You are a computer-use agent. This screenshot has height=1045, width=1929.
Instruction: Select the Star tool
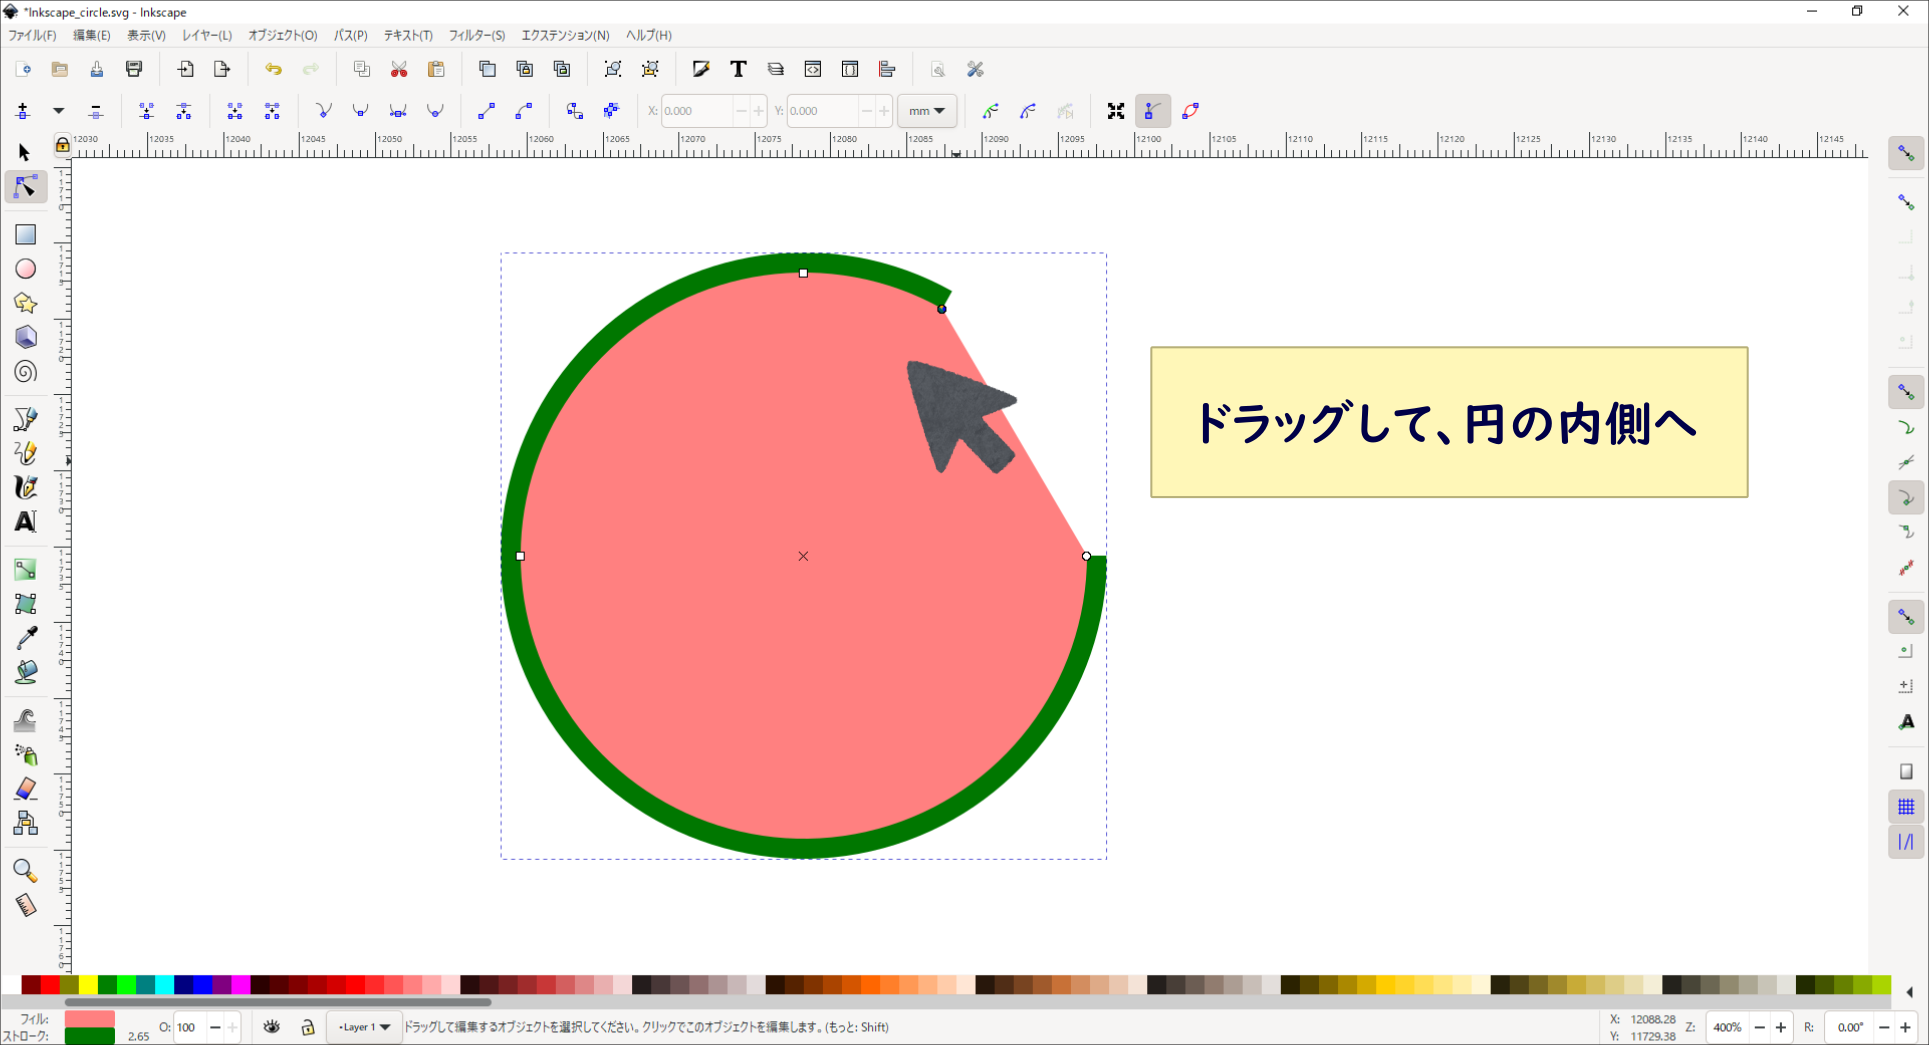(x=25, y=302)
